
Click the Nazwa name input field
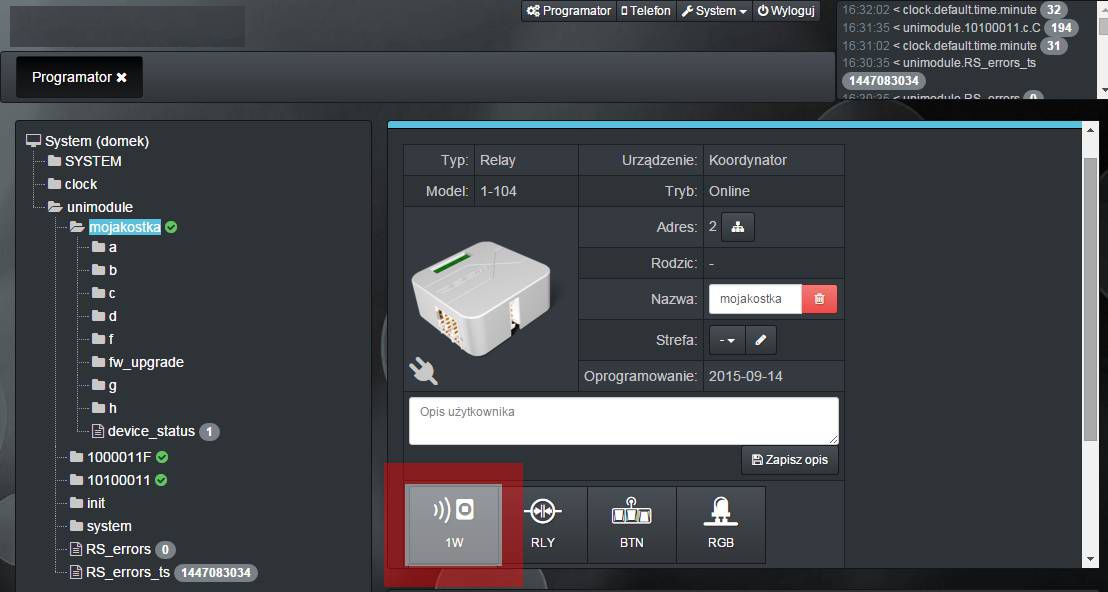(755, 299)
